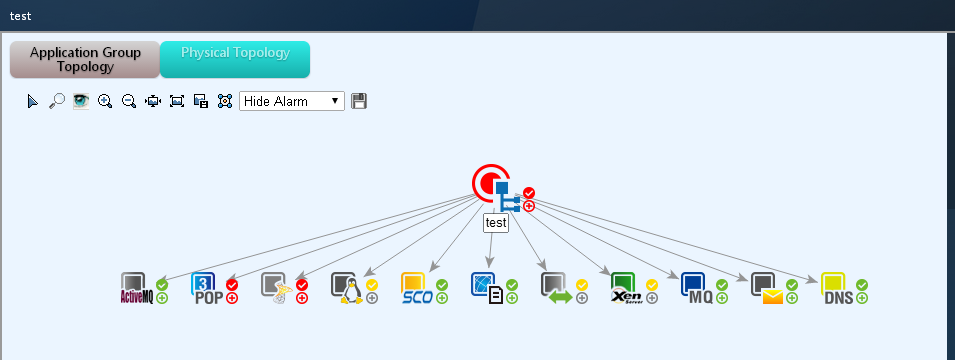Save layout with the floppy disk icon
The height and width of the screenshot is (360, 955).
359,101
